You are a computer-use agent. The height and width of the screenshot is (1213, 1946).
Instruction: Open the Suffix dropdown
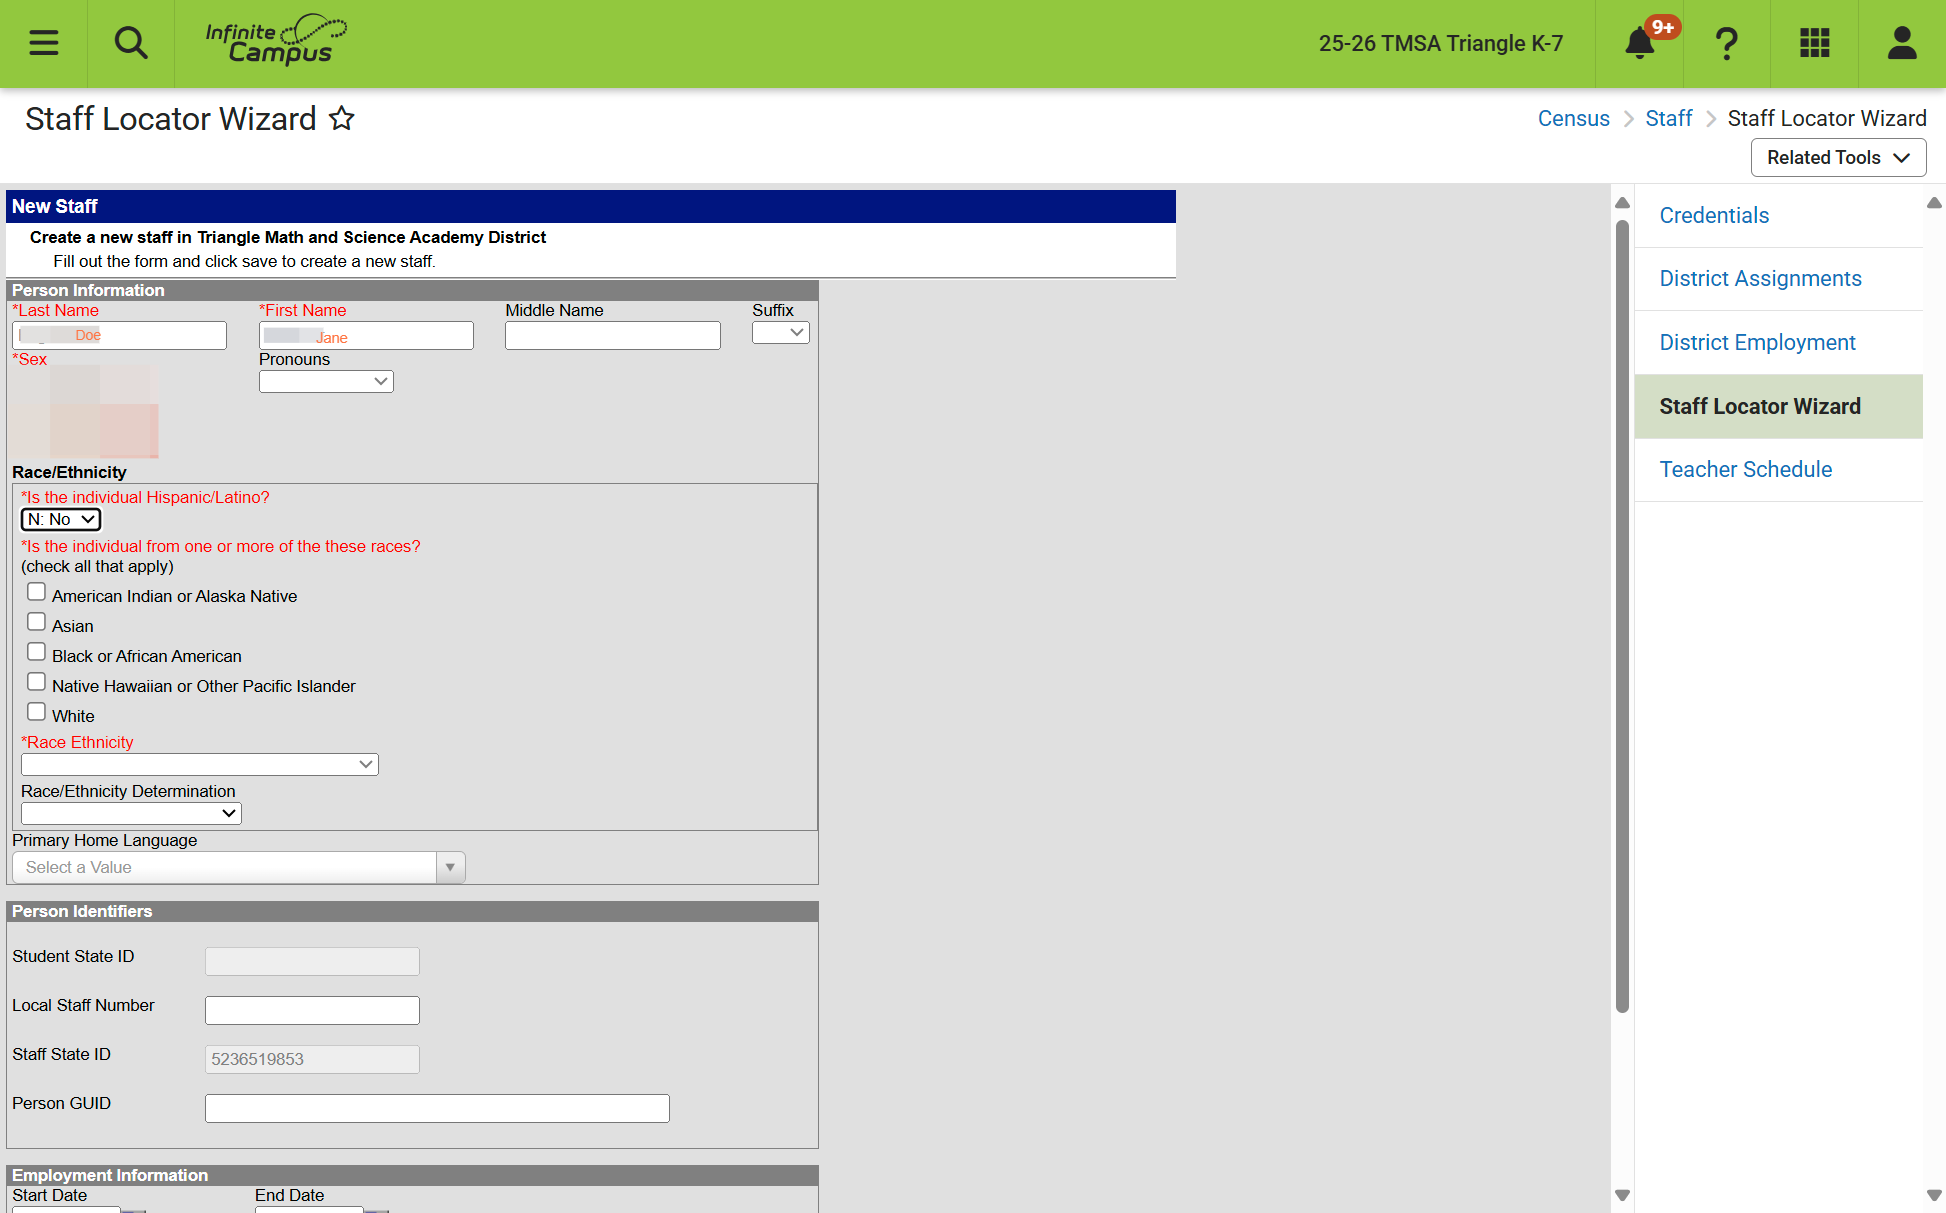[x=781, y=333]
